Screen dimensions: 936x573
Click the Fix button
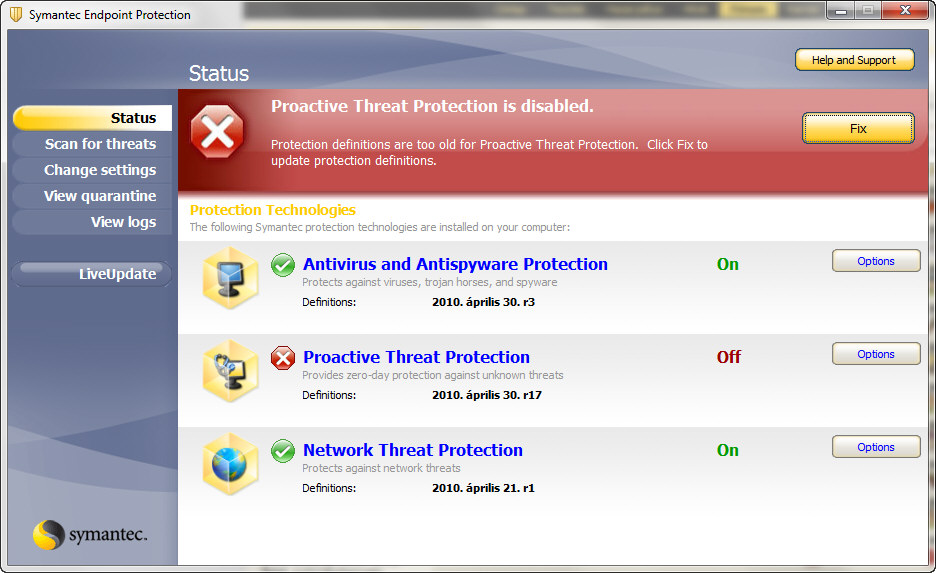[x=858, y=128]
